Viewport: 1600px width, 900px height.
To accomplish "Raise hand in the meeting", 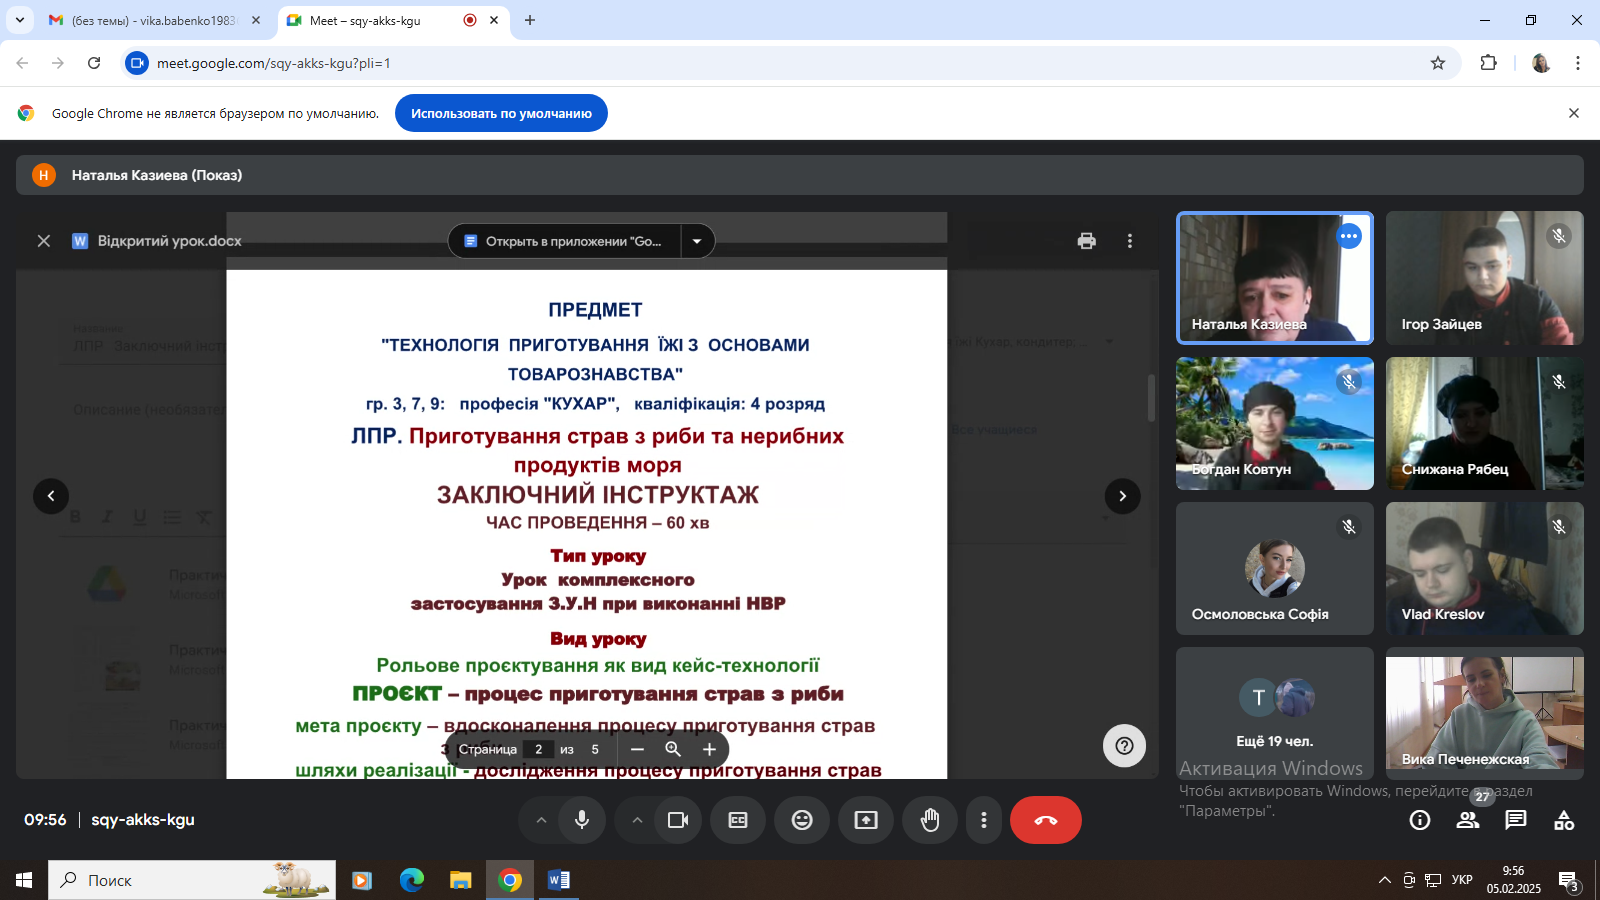I will [x=930, y=820].
